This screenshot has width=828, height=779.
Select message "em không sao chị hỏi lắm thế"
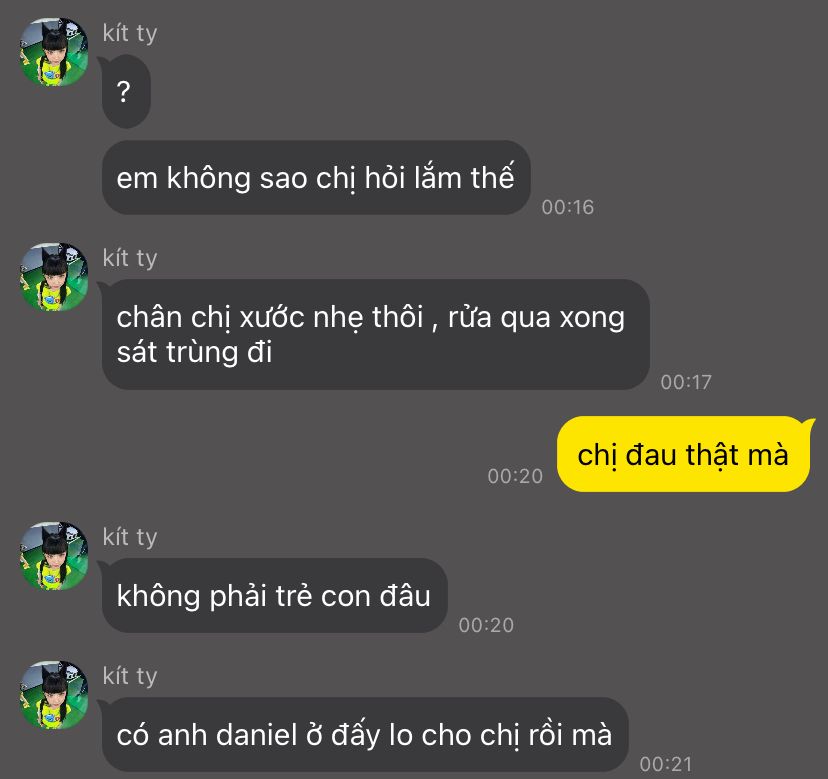316,177
